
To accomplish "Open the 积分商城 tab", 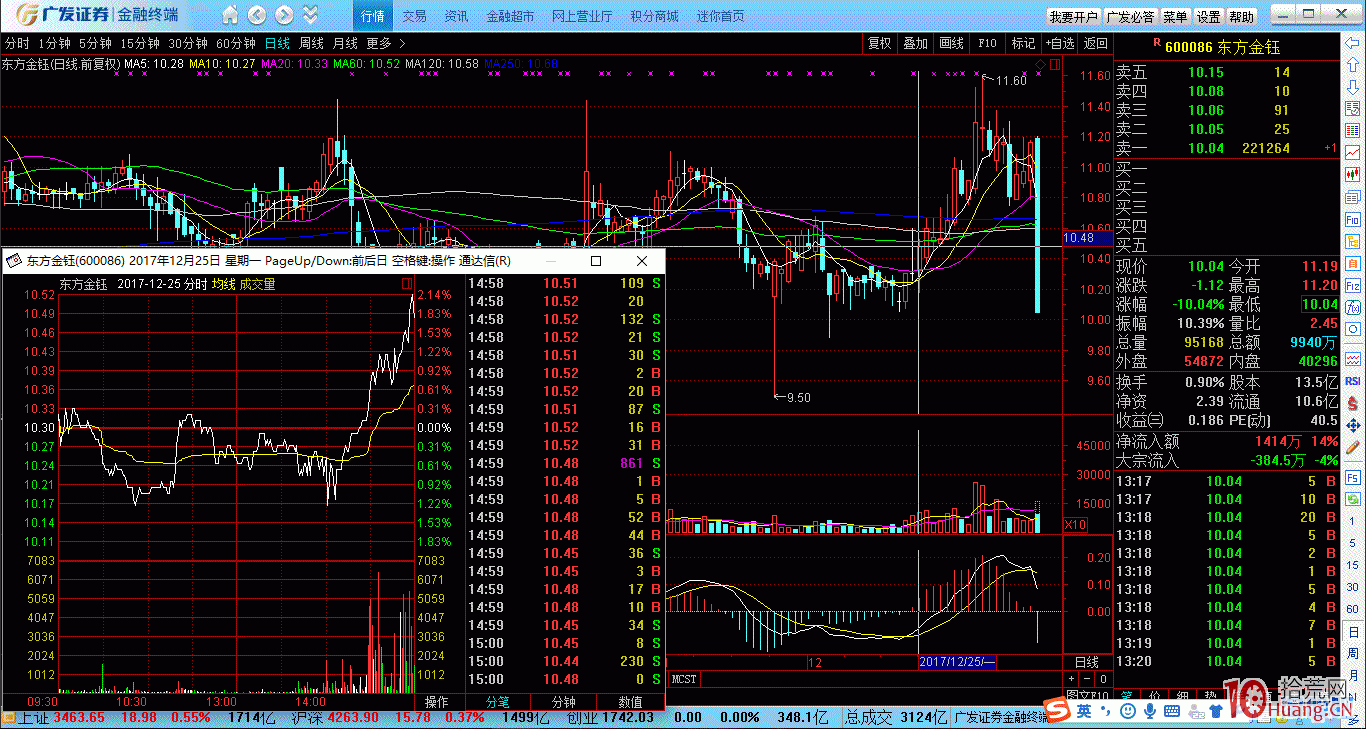I will [x=654, y=16].
